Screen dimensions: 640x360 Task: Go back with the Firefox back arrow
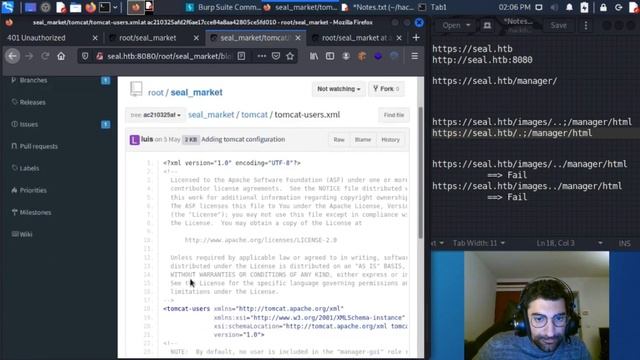(12, 56)
